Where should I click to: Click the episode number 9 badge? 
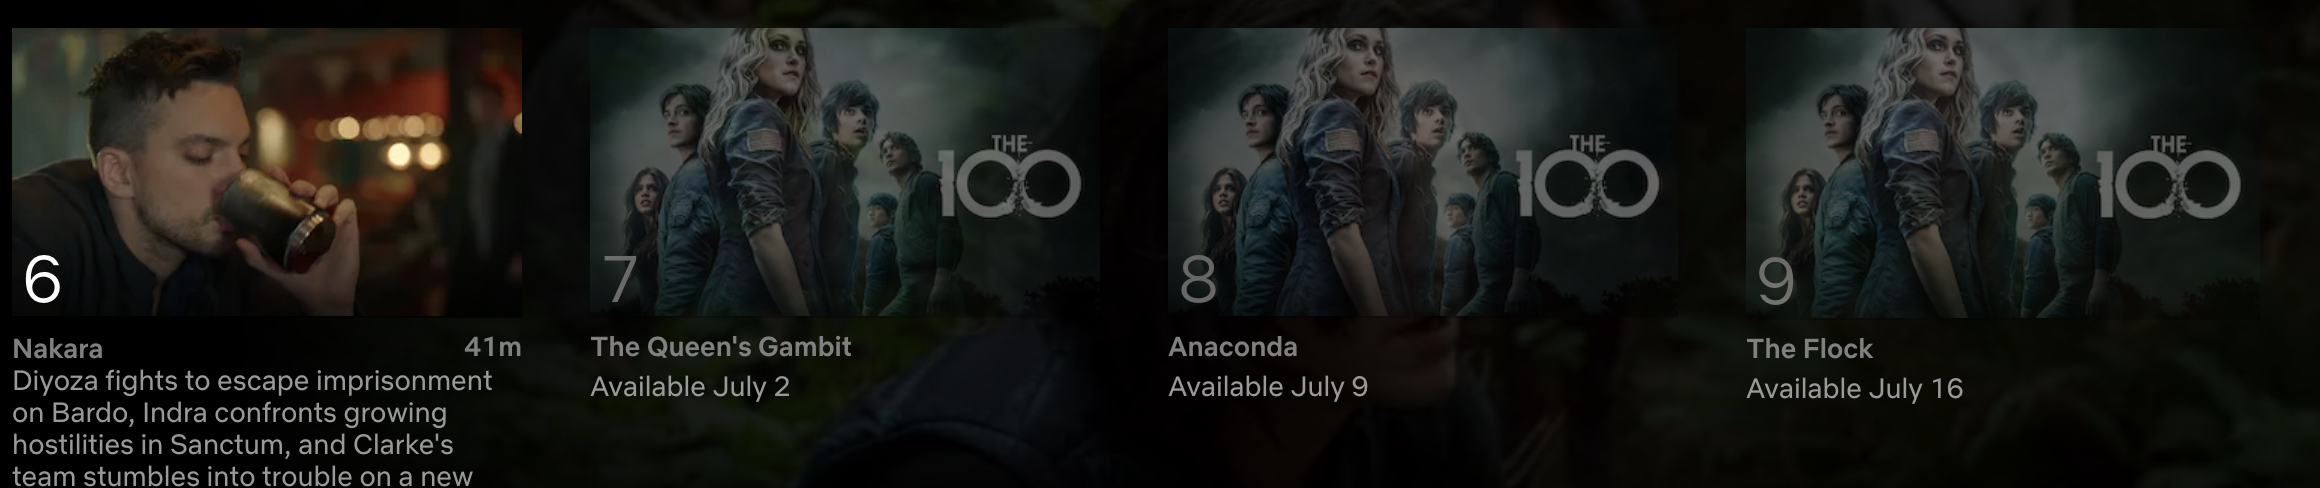click(x=1776, y=281)
